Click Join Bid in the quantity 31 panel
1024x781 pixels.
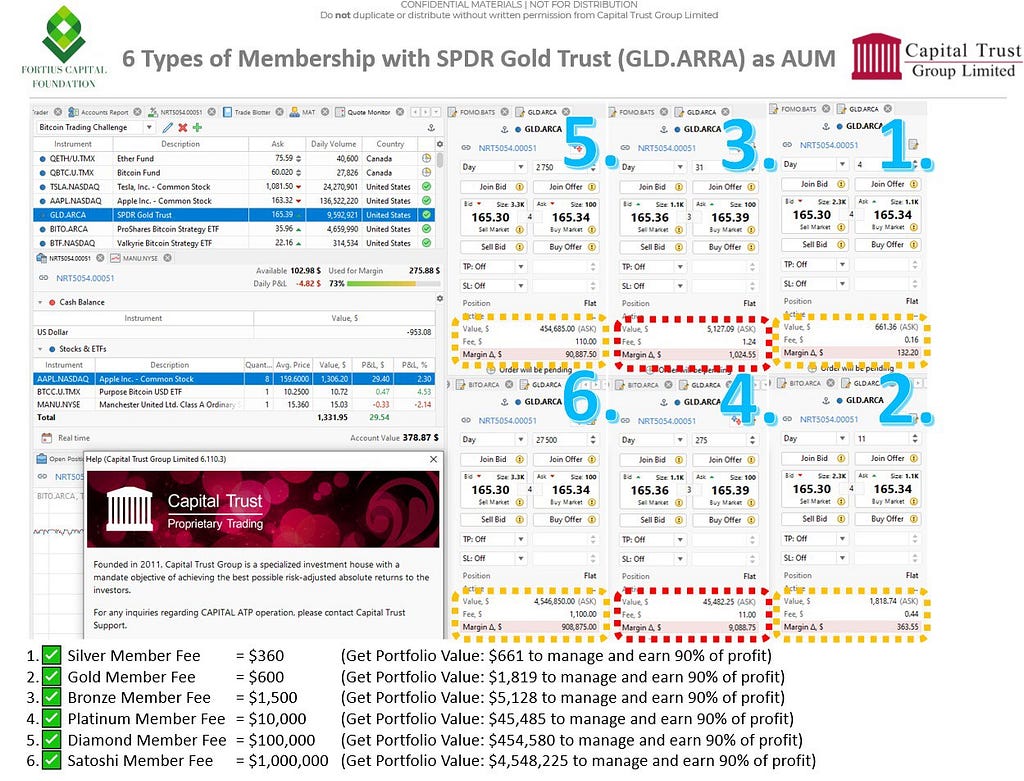point(652,187)
